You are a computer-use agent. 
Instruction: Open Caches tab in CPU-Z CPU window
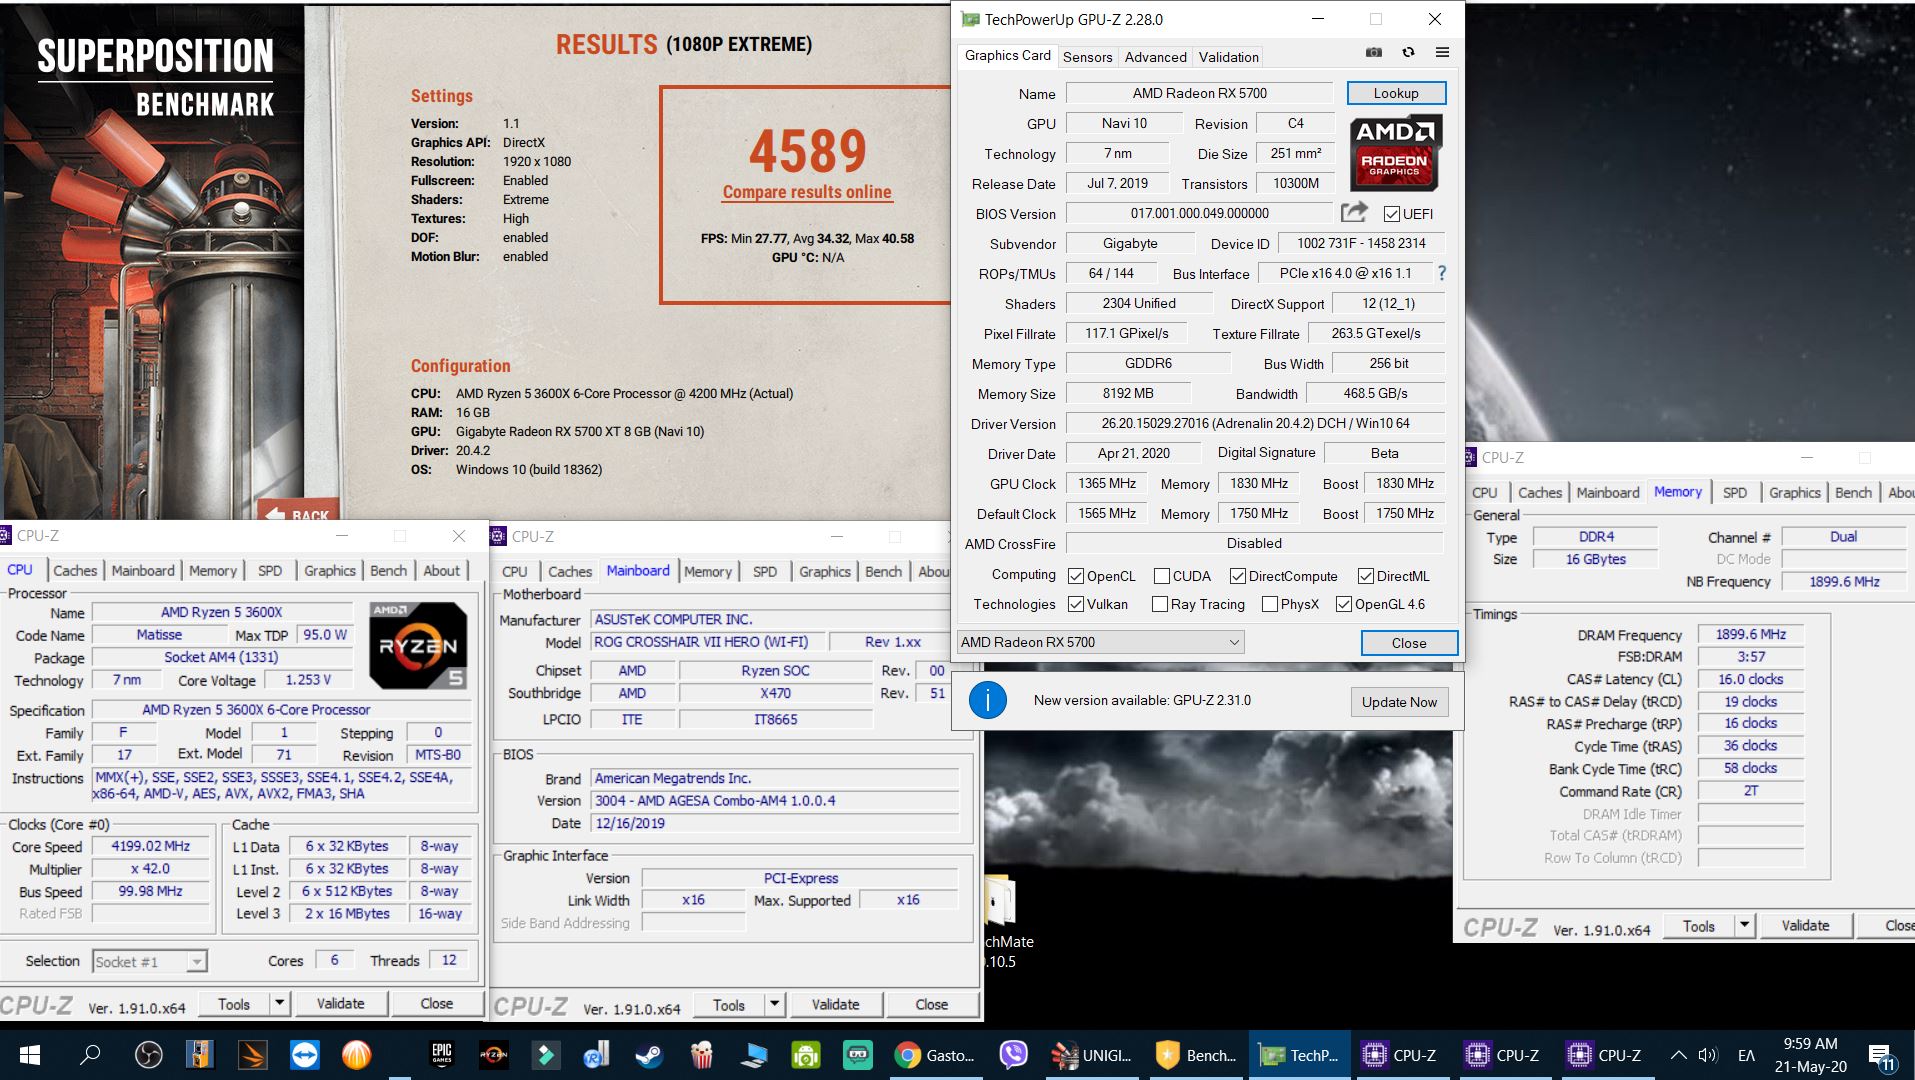pos(75,570)
